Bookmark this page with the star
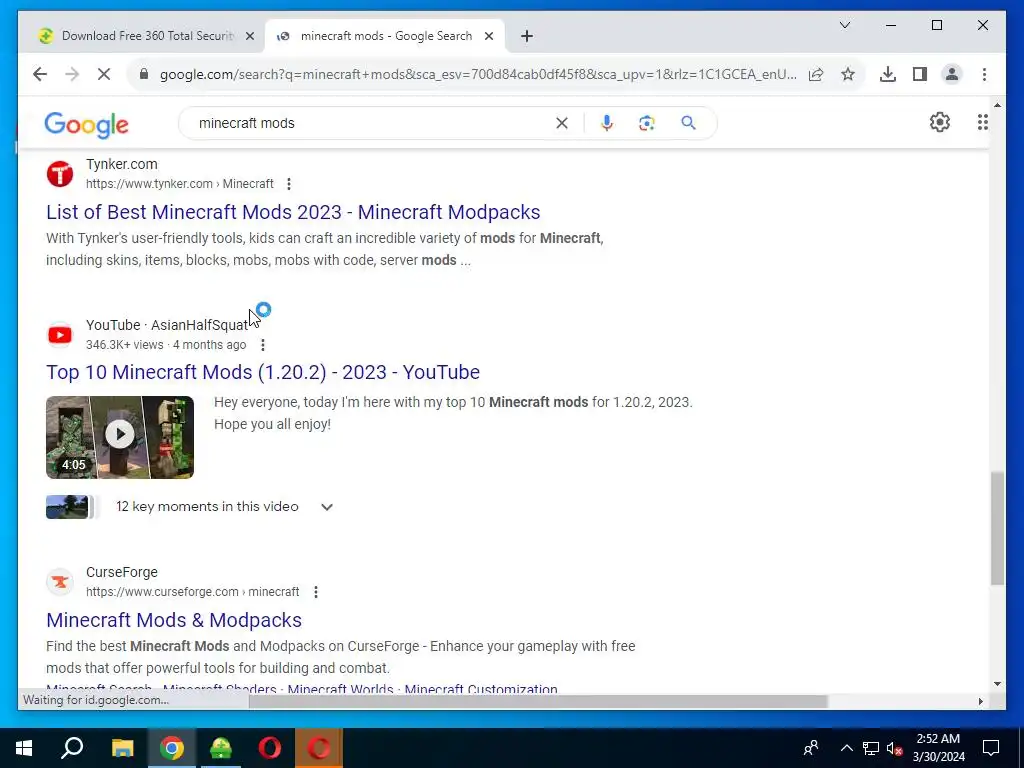The width and height of the screenshot is (1024, 768). pyautogui.click(x=848, y=74)
